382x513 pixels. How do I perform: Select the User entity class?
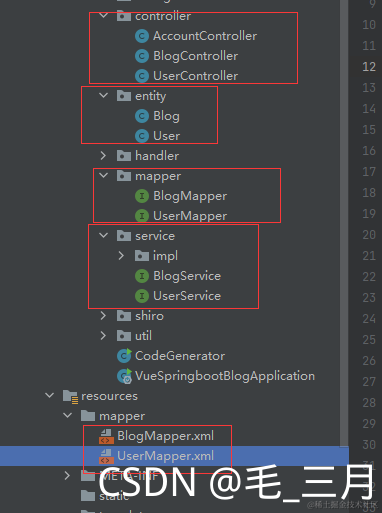166,136
